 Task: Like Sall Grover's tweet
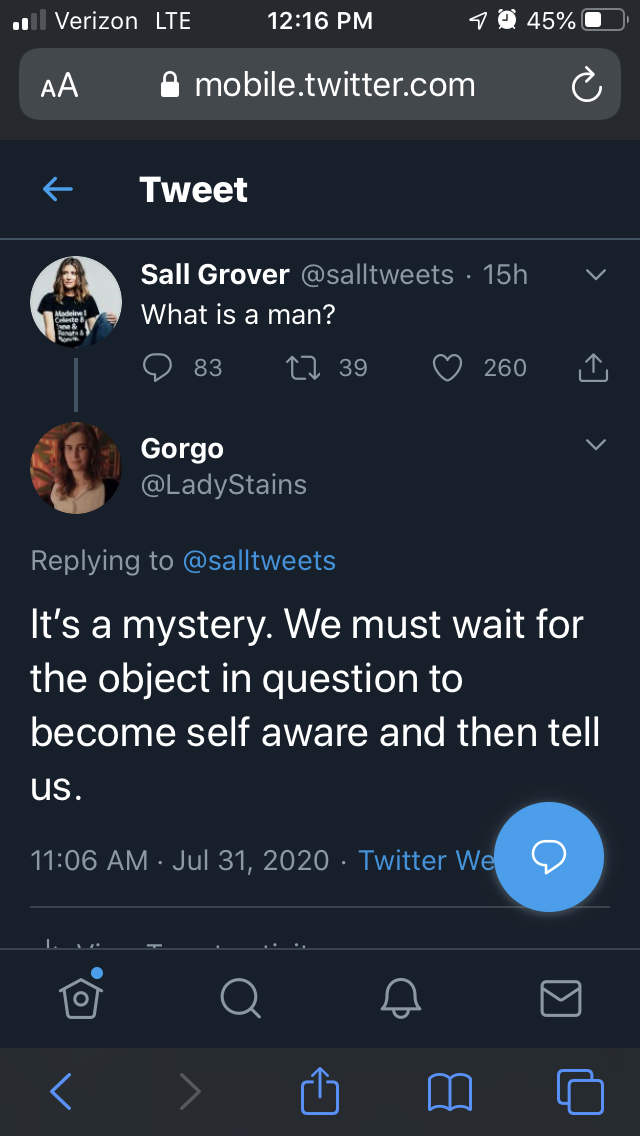446,368
